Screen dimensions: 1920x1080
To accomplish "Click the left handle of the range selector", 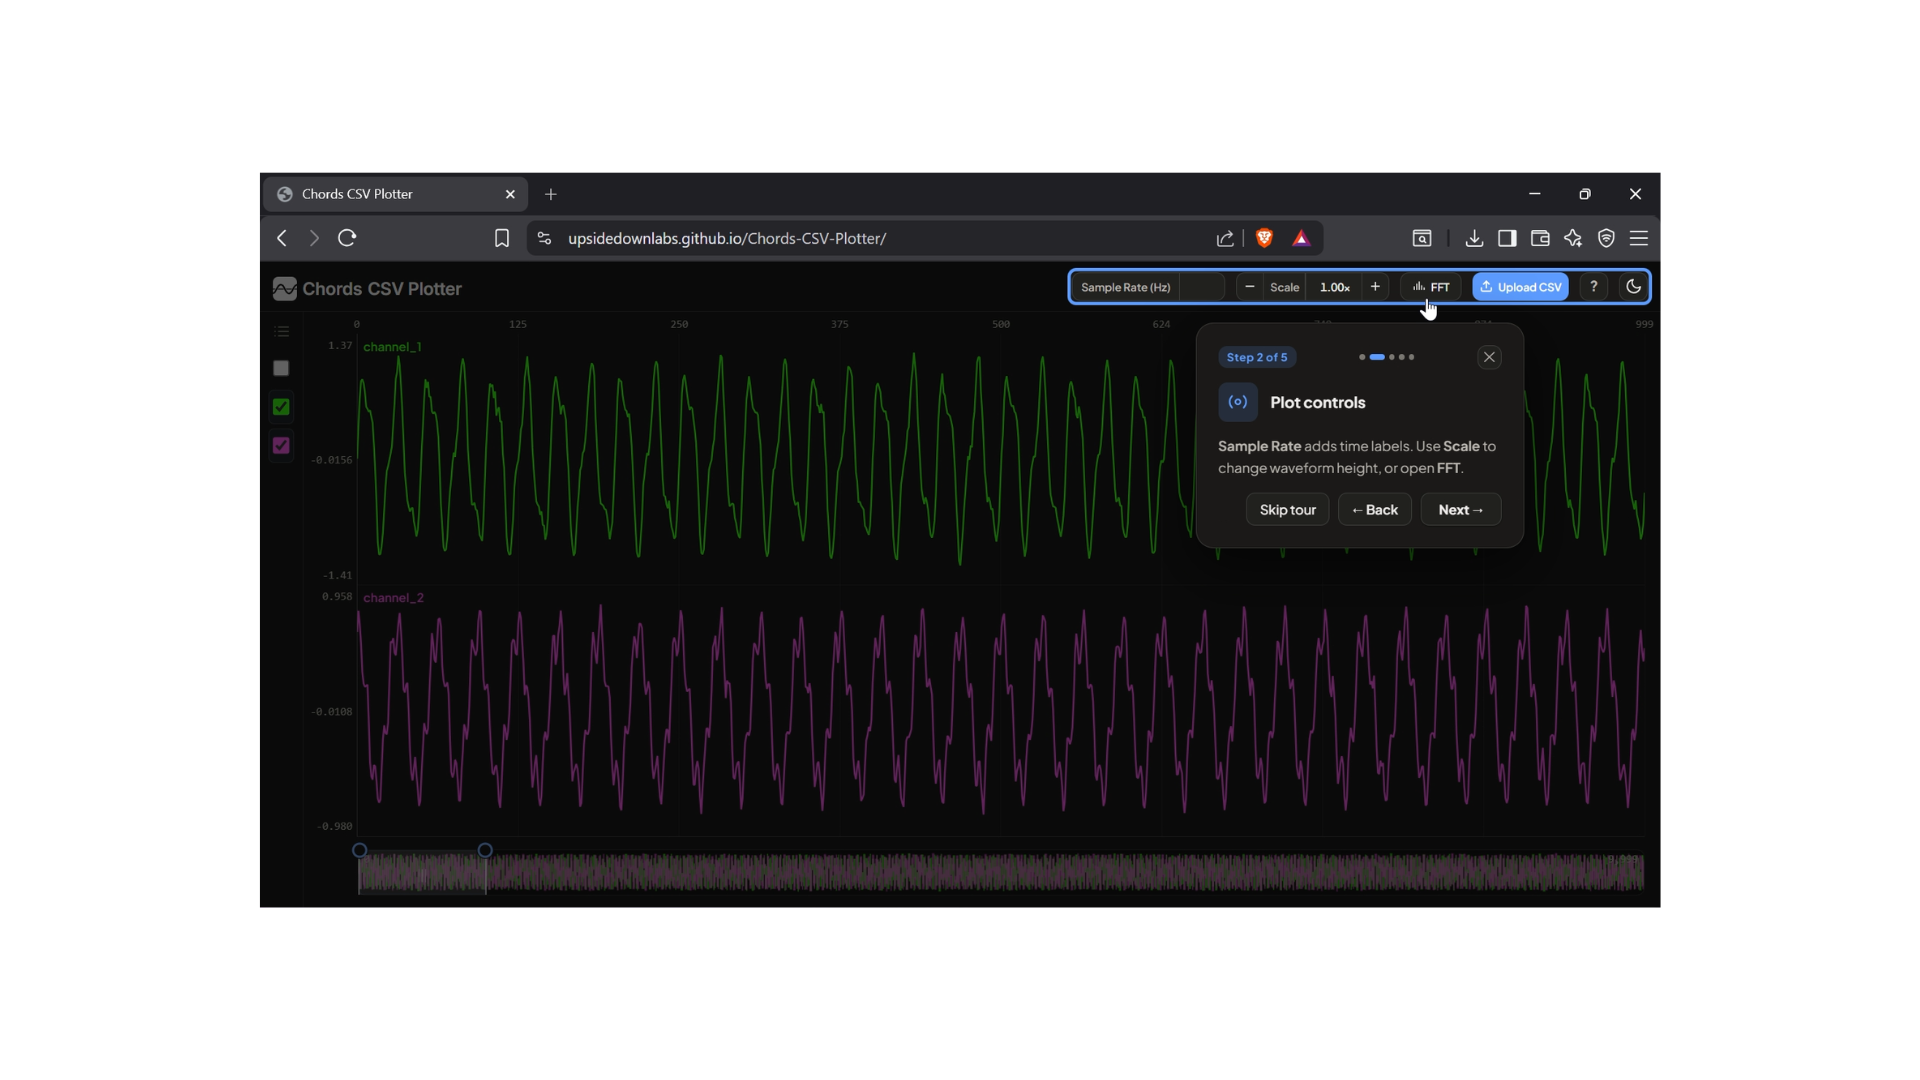I will (x=360, y=850).
